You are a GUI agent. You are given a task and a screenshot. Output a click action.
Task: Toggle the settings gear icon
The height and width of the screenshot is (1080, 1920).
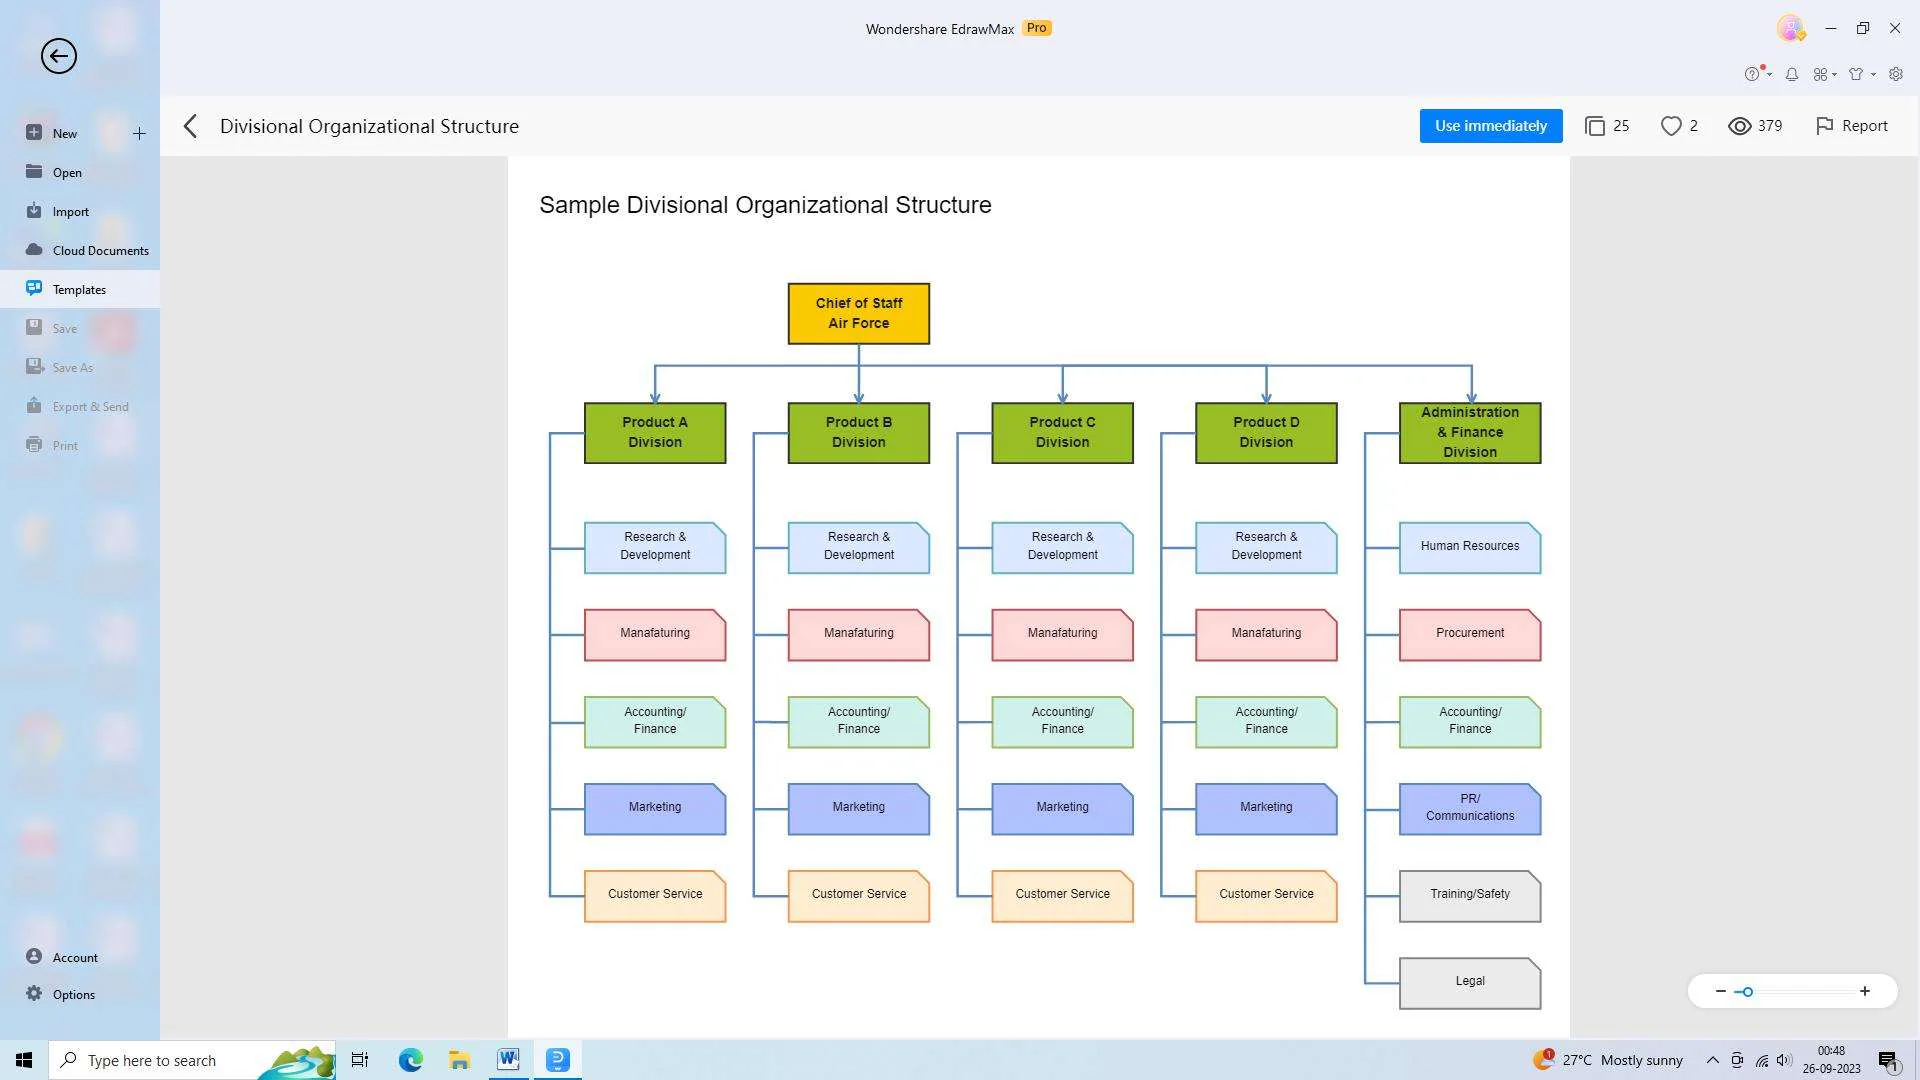point(1896,73)
